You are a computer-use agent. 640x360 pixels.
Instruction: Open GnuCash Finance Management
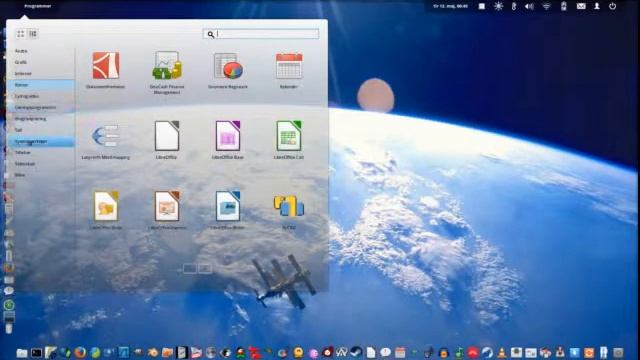pos(167,73)
